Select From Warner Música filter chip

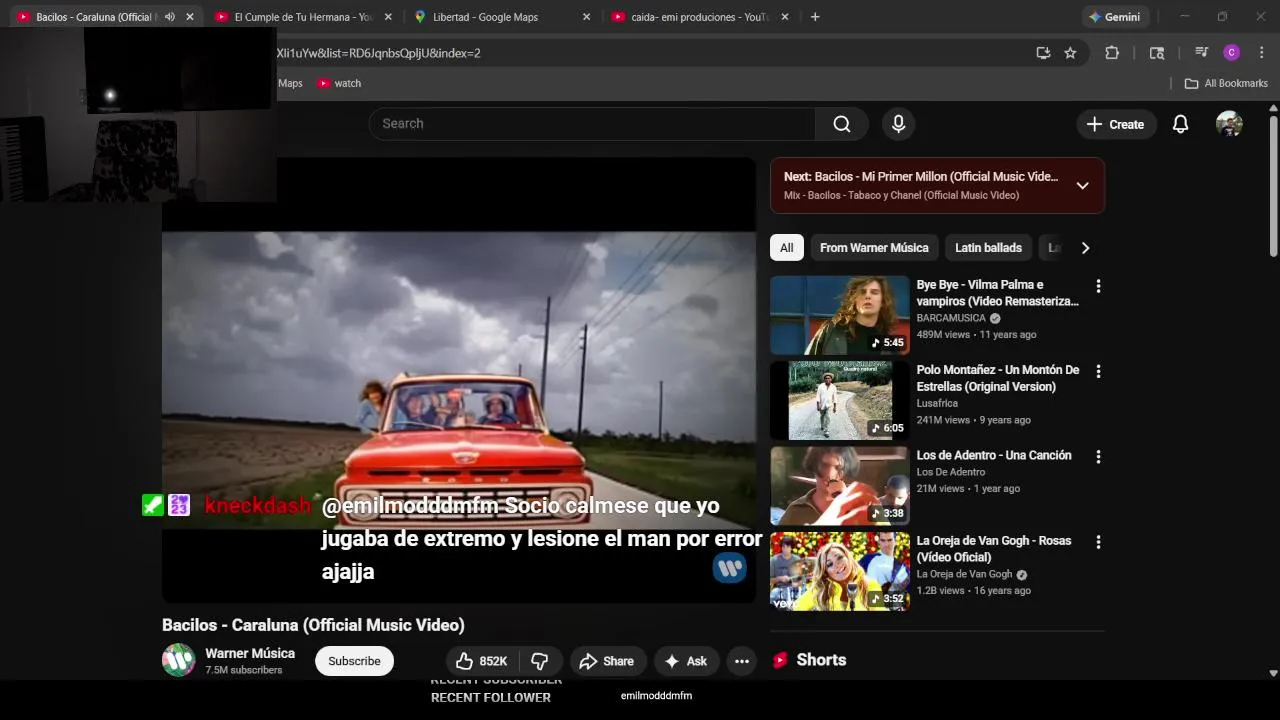[874, 248]
